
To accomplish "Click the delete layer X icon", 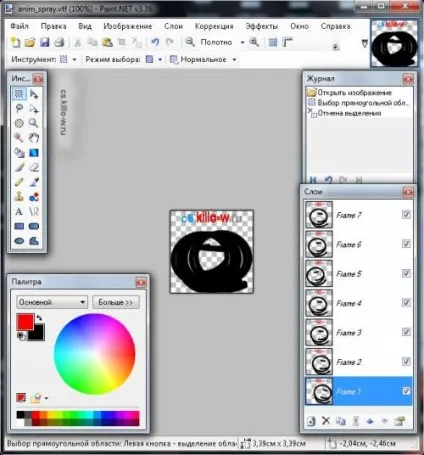I will tap(326, 421).
